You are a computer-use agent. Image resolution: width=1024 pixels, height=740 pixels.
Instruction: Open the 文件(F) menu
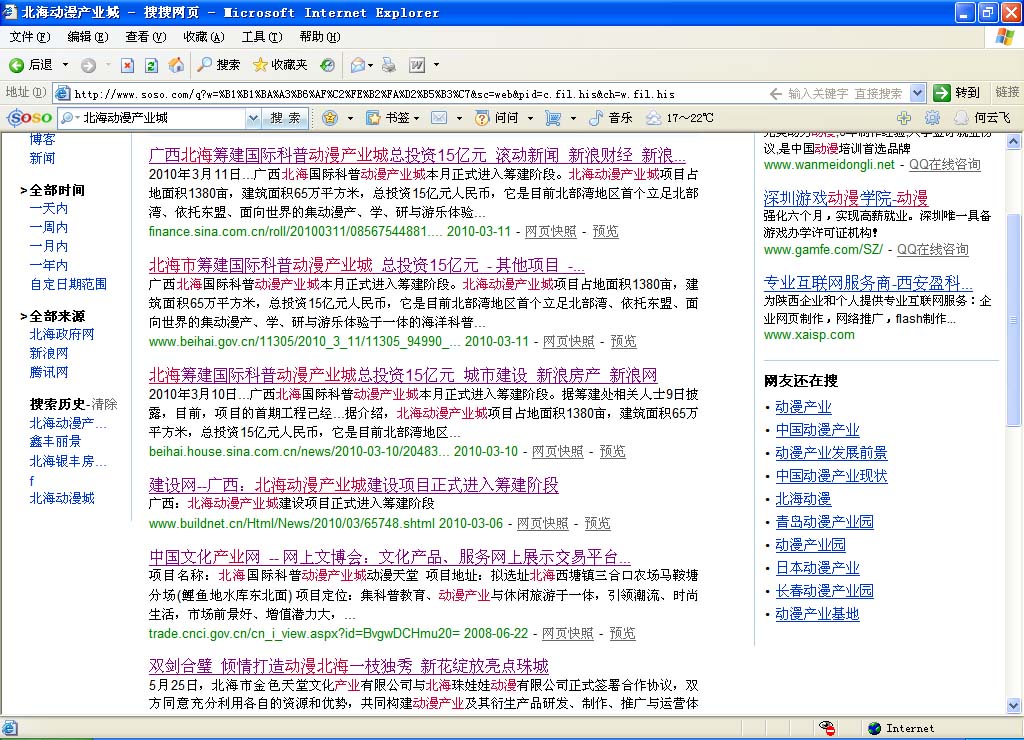click(x=30, y=37)
